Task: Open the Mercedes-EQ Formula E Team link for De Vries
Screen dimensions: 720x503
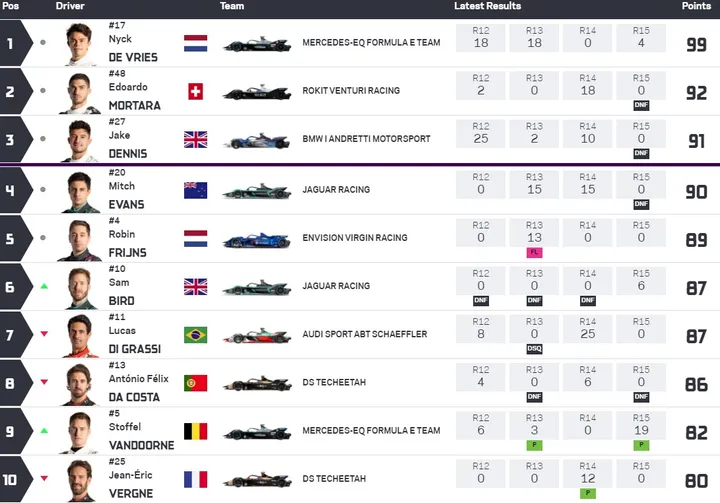Action: click(371, 43)
